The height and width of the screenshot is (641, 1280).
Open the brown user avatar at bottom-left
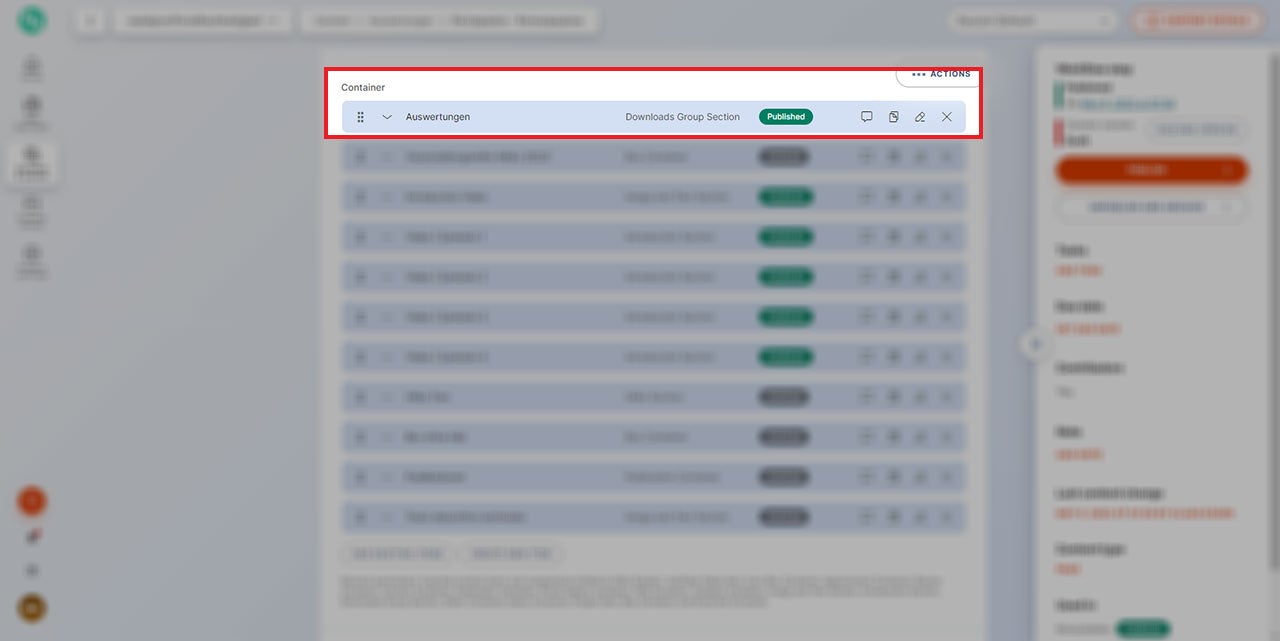tap(32, 608)
